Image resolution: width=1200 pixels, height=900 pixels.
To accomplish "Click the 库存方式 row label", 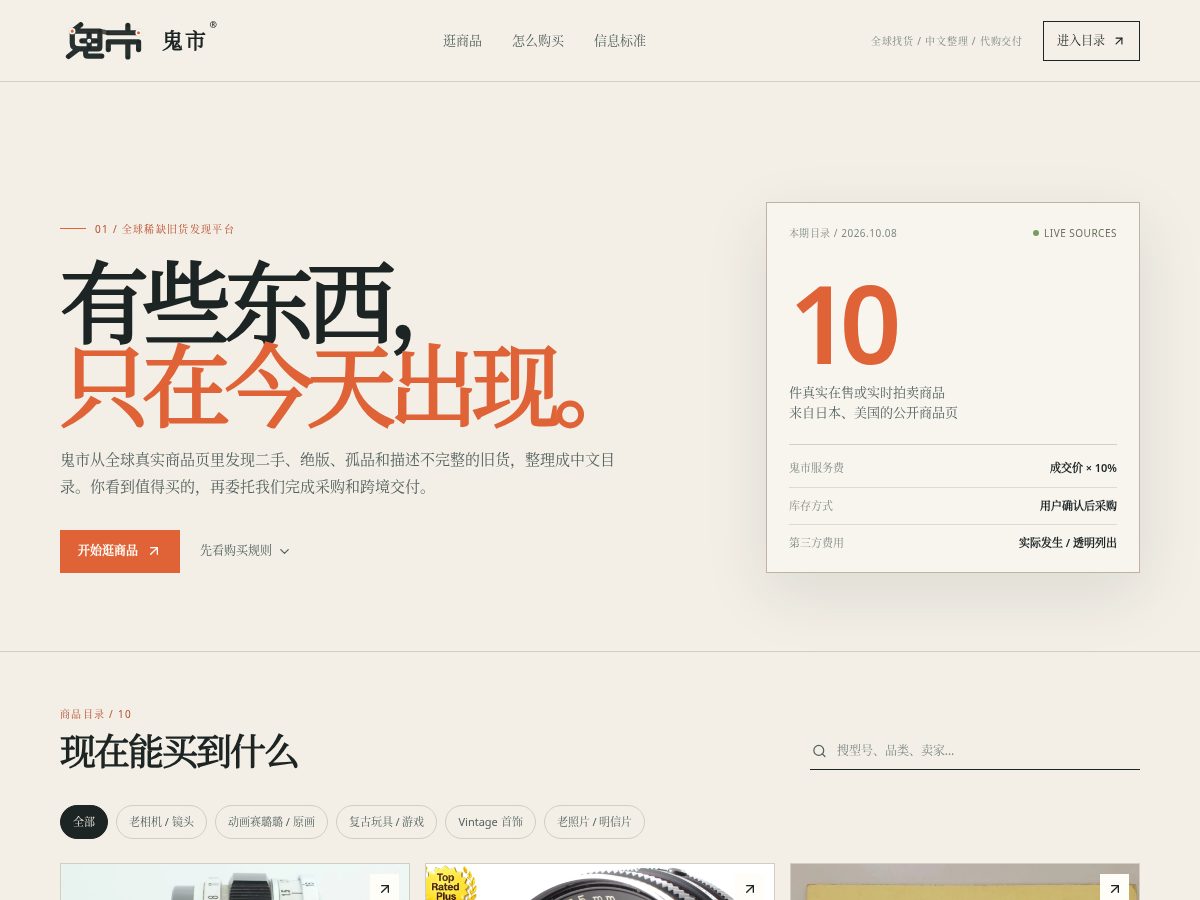I will click(811, 506).
